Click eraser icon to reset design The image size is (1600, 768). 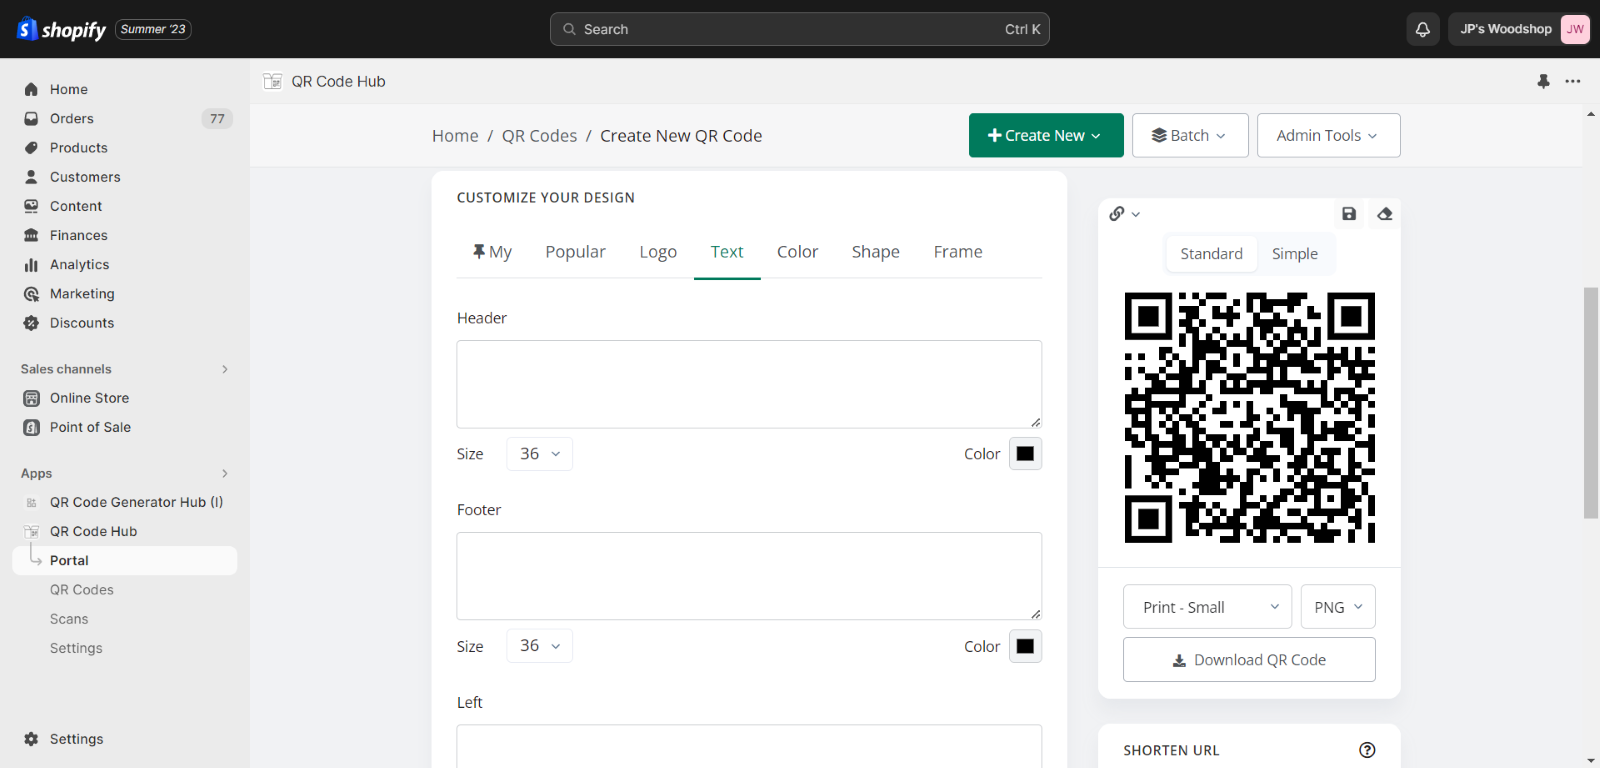(x=1385, y=214)
